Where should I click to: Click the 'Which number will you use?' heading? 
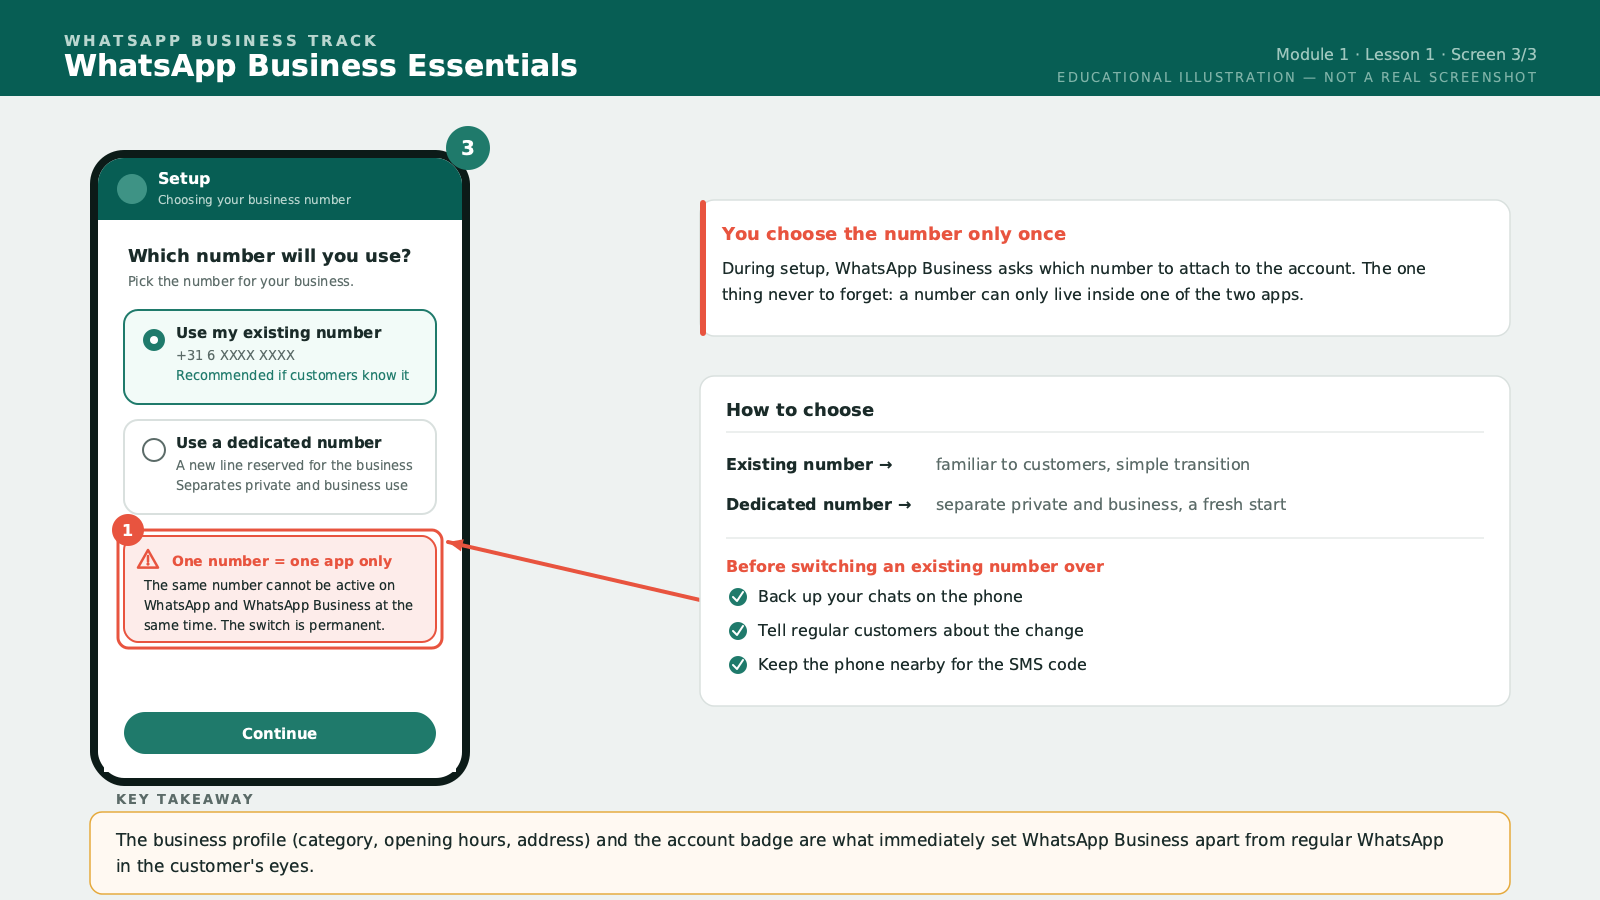[270, 256]
